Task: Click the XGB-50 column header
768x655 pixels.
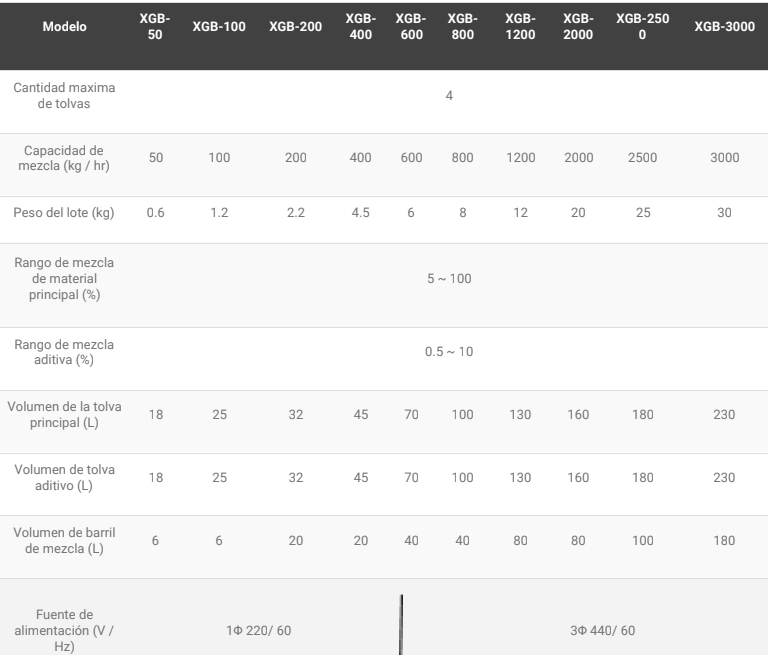Action: tap(155, 26)
